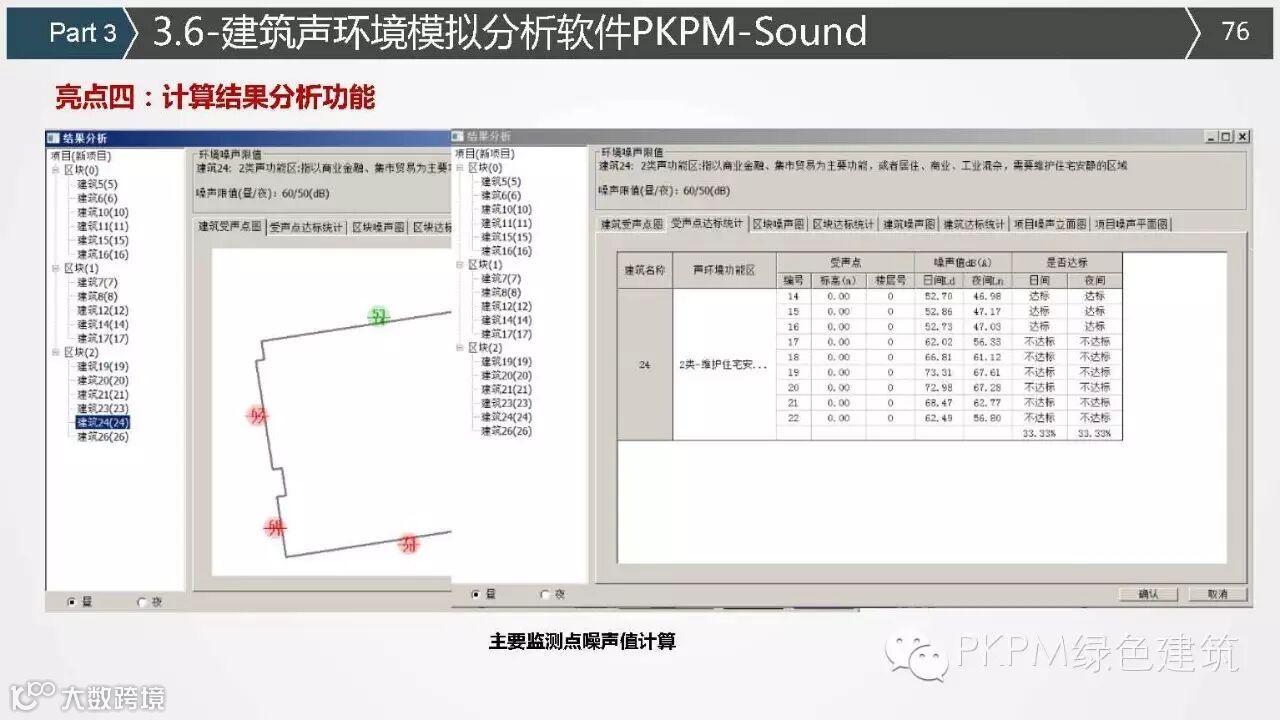Select 建筑14(14) in the back window tree
Viewport: 1280px width, 720px height.
coord(103,325)
